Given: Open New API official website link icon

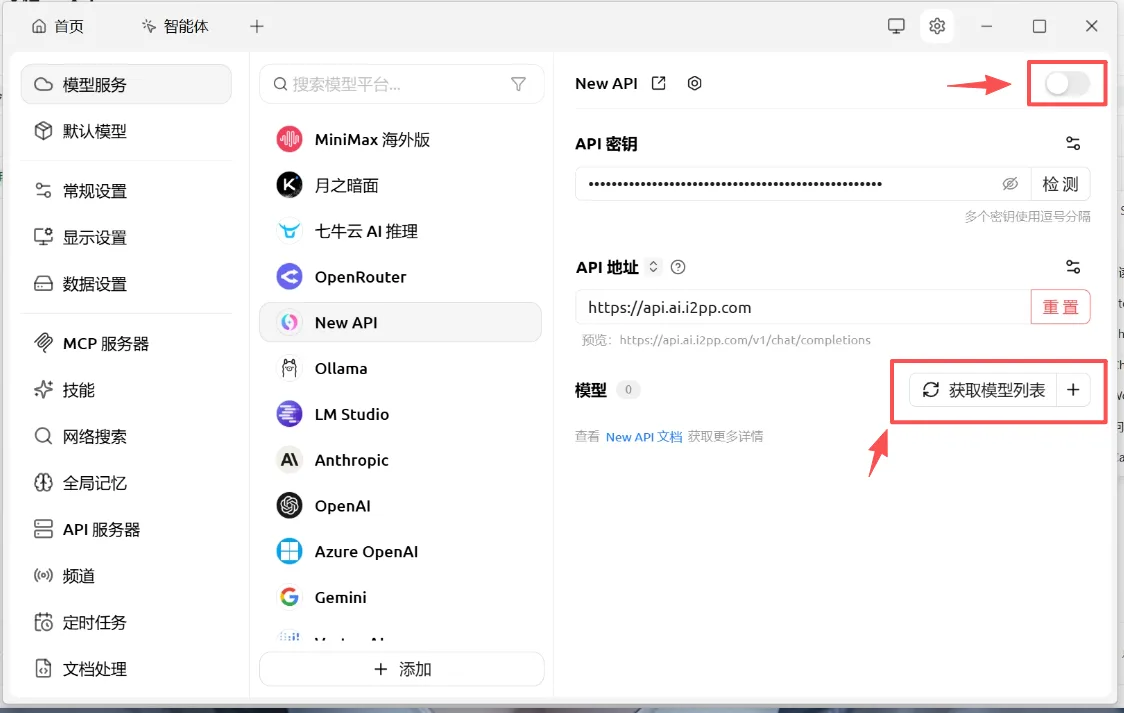Looking at the screenshot, I should (x=658, y=83).
